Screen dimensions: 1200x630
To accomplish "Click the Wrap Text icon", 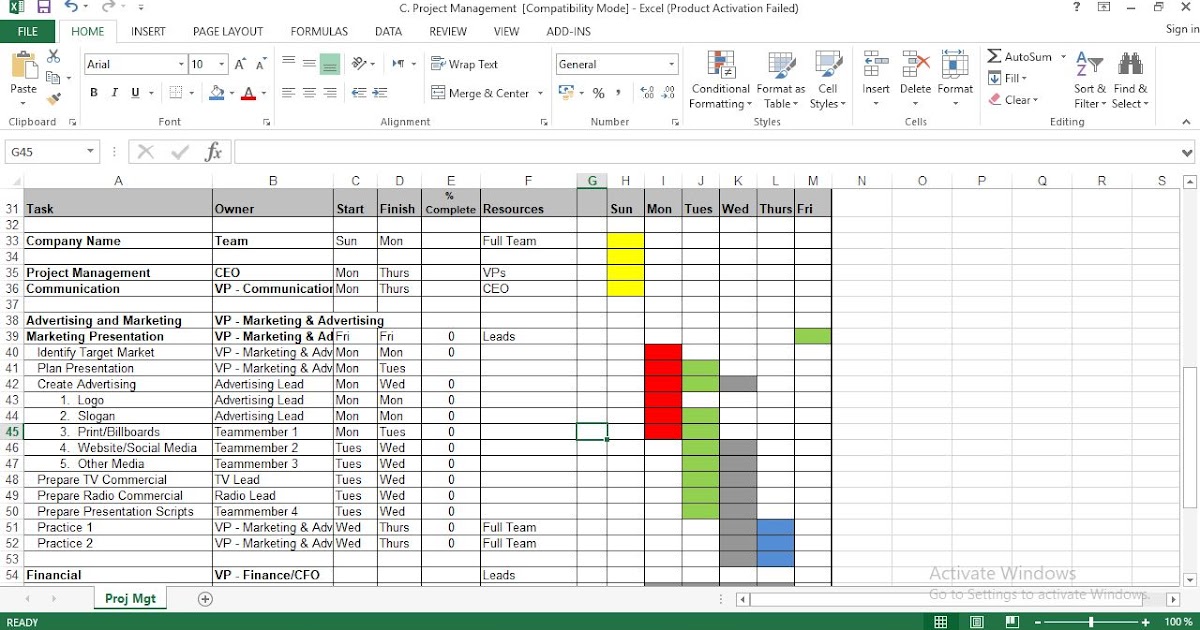I will pyautogui.click(x=438, y=63).
